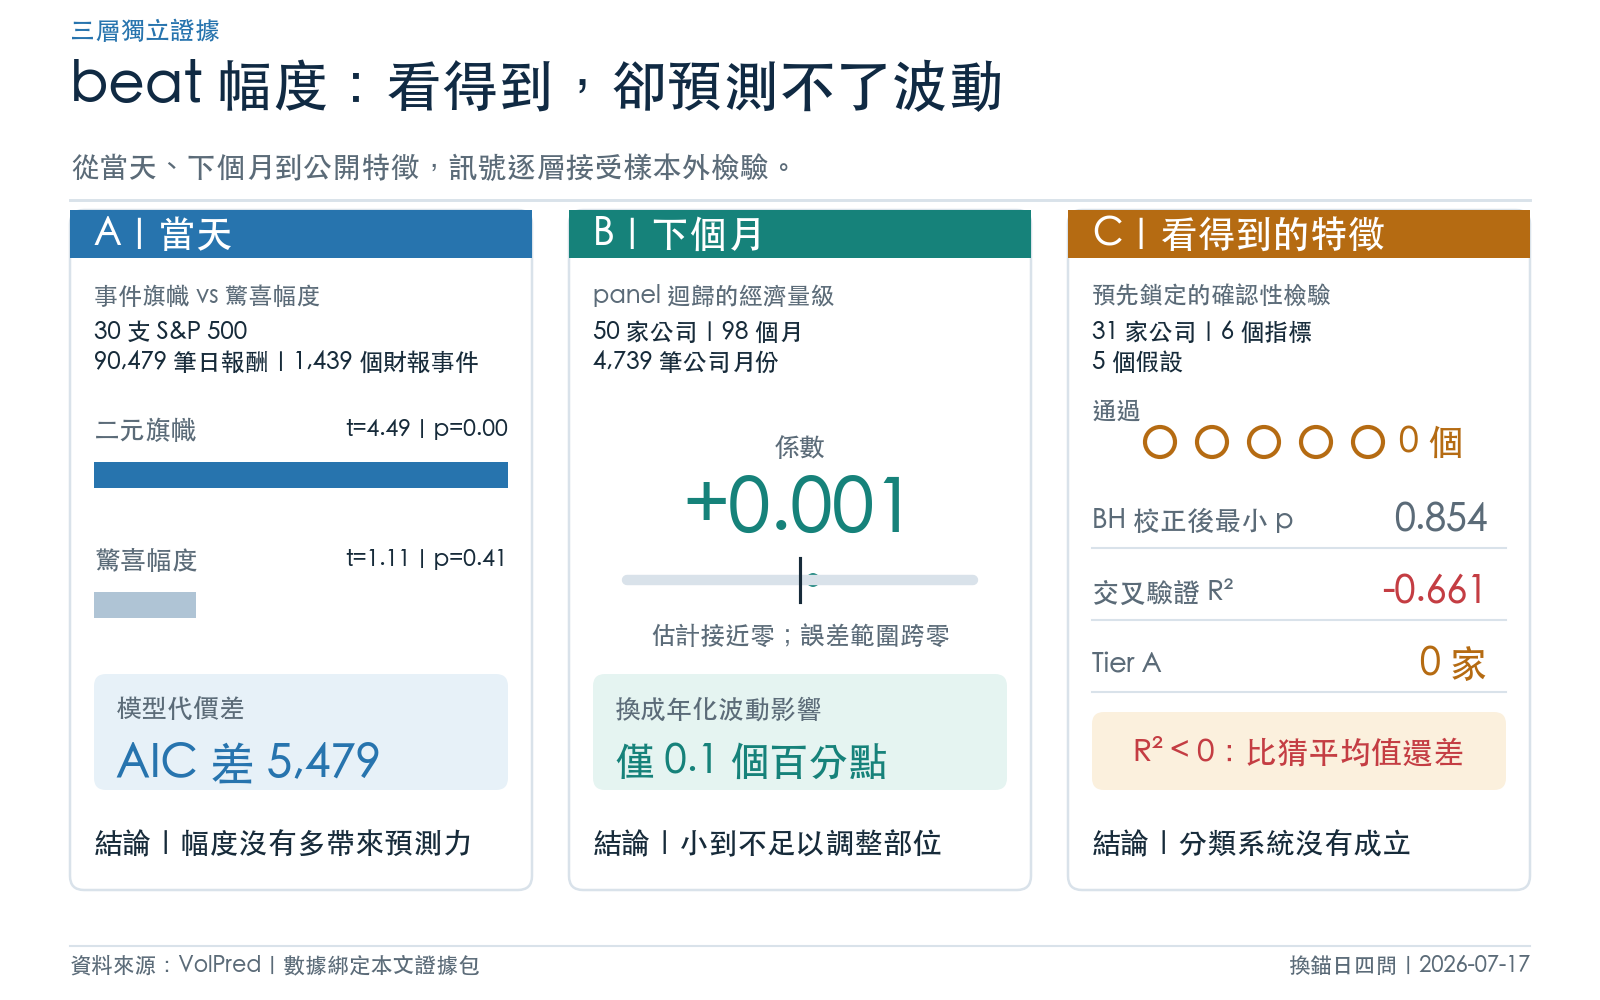The image size is (1600, 1000).
Task: Click the subtitle starting '從當天、下個月到公開特徵'
Action: (x=431, y=167)
